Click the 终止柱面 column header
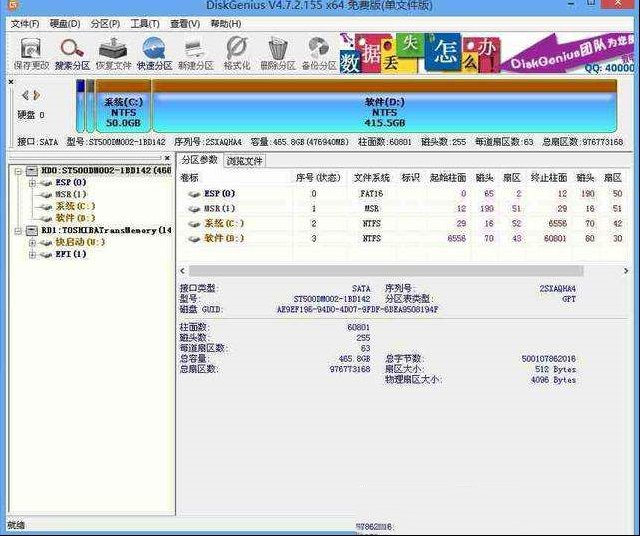Image resolution: width=640 pixels, height=536 pixels. click(x=549, y=178)
